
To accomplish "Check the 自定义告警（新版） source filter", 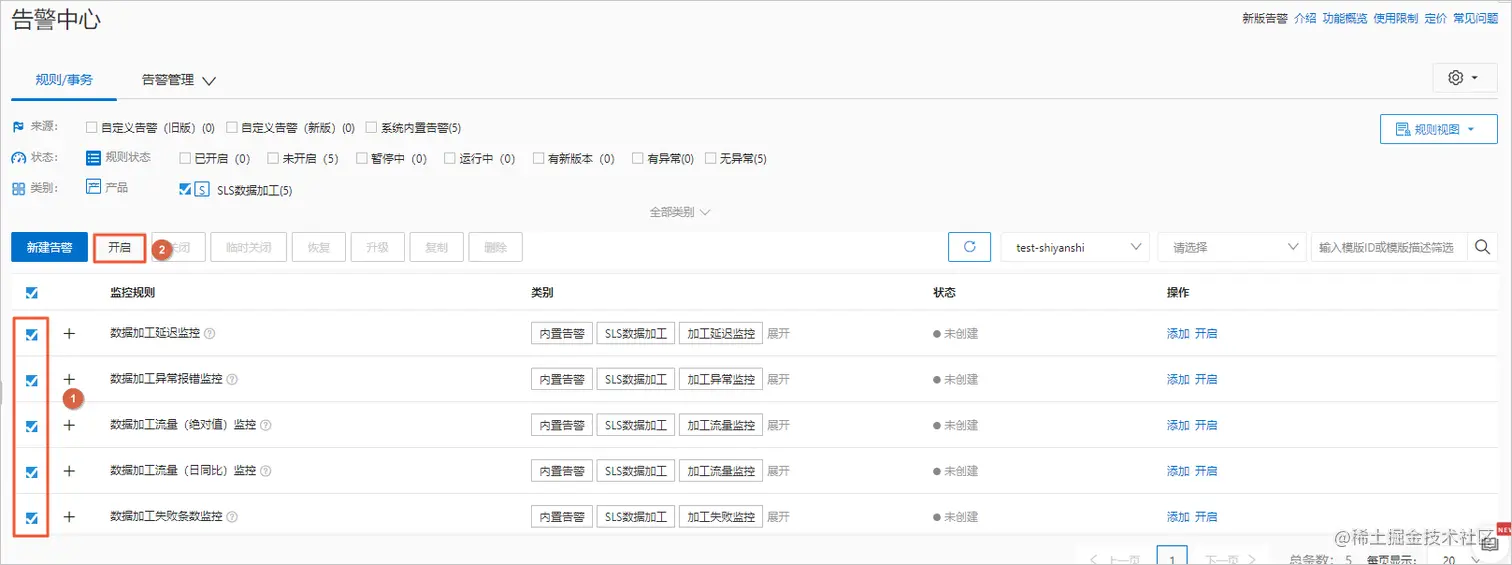I will (232, 128).
